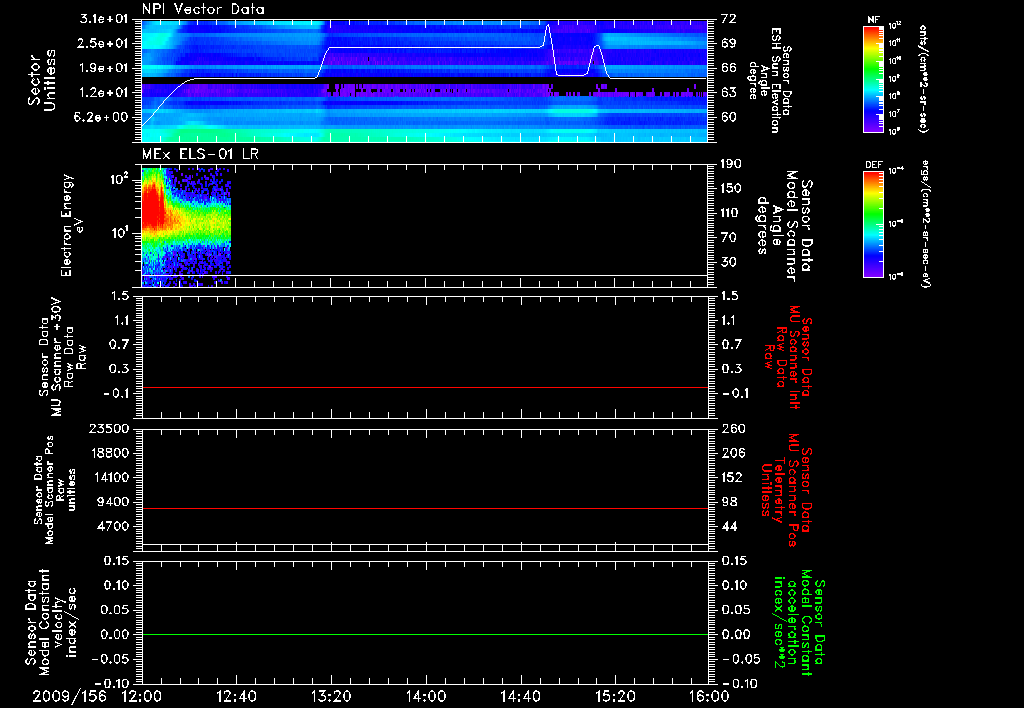
Task: Click the "72" sun elevation tick
Action: tap(728, 19)
